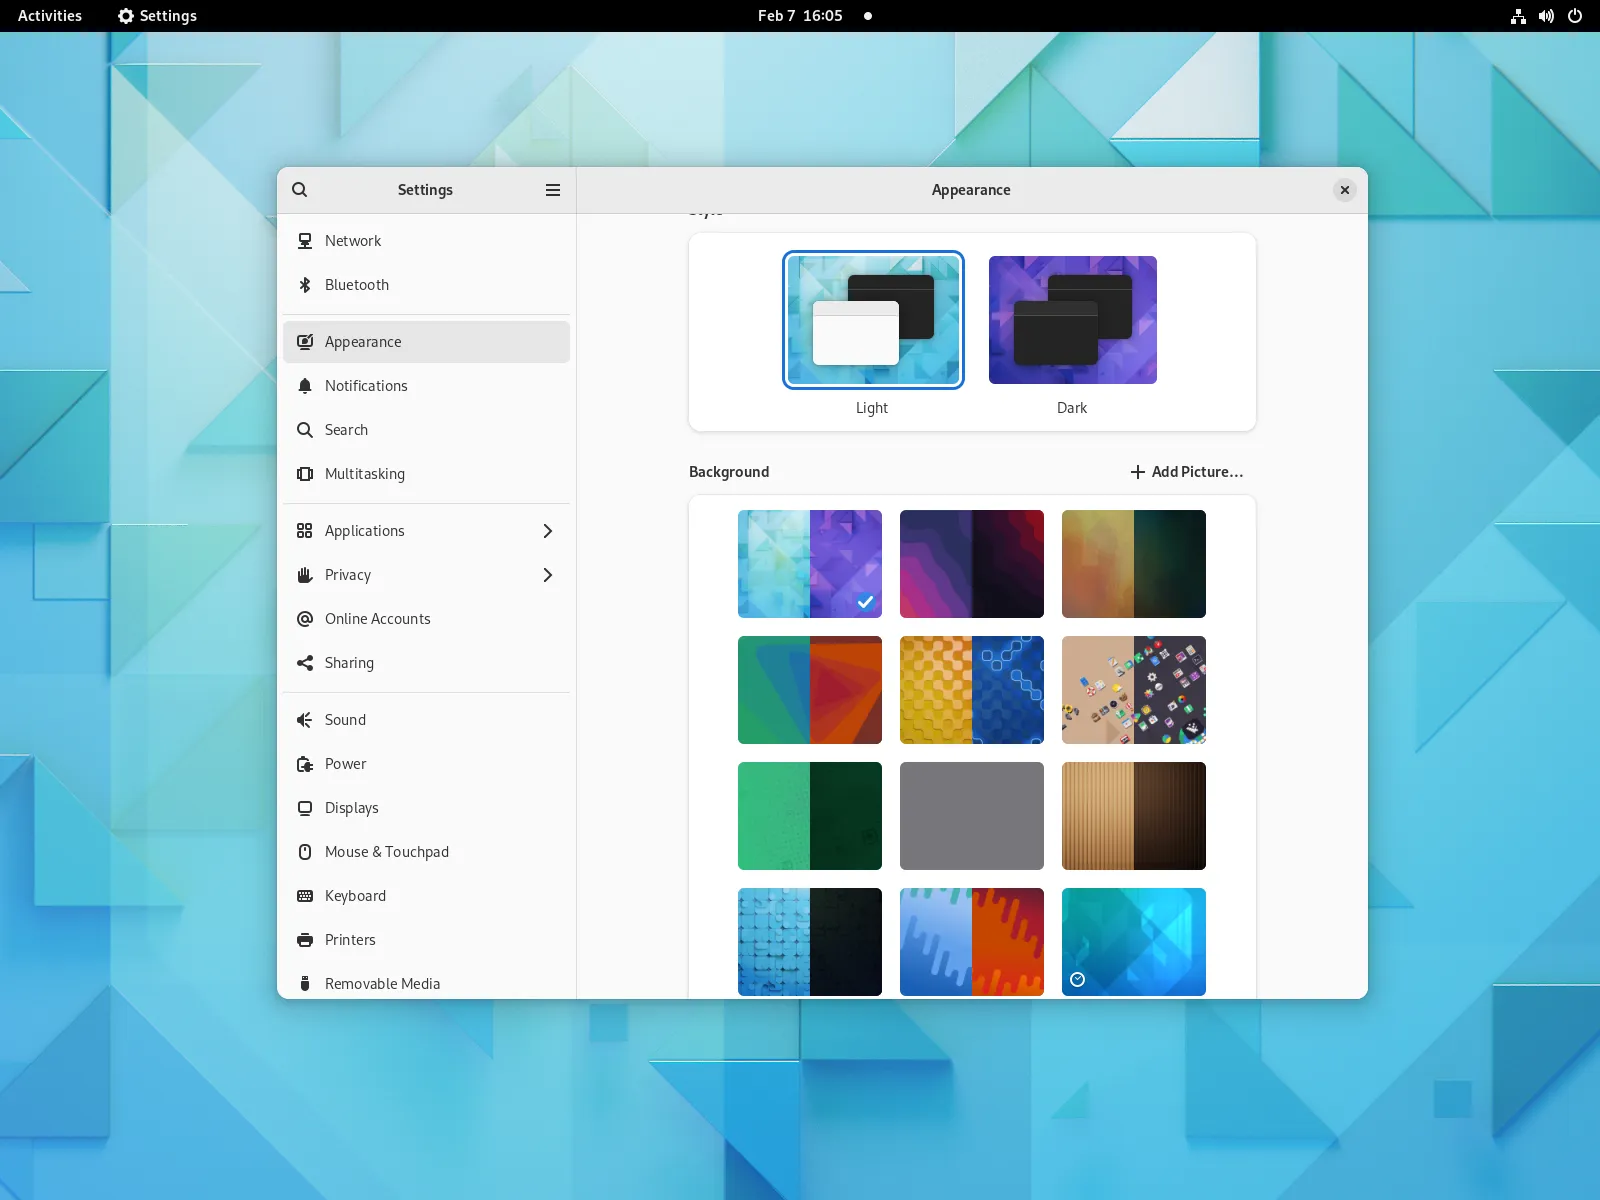Screen dimensions: 1600x1200
Task: Click the Add Picture button
Action: point(1187,472)
